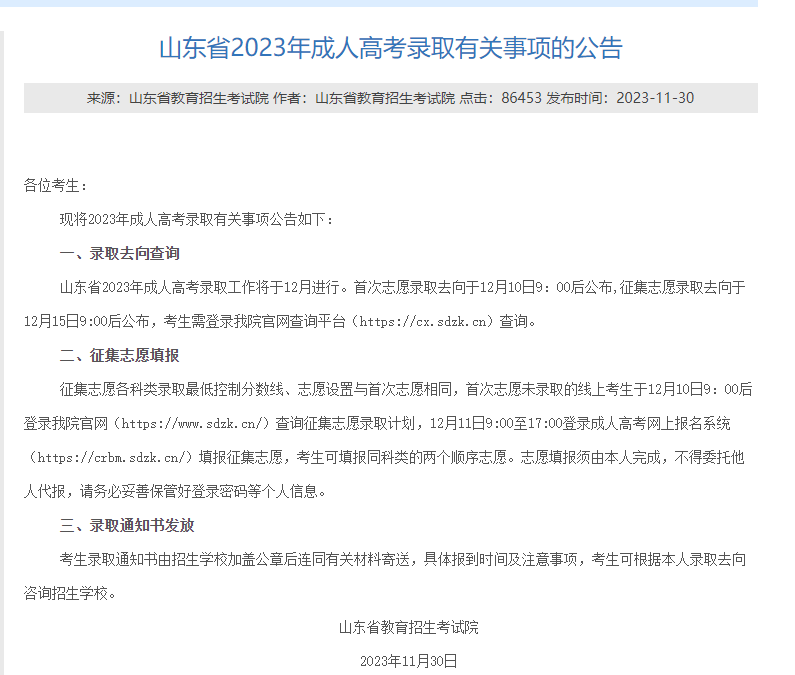Click the heading 三、录取通知书发放
This screenshot has height=675, width=795.
127,525
